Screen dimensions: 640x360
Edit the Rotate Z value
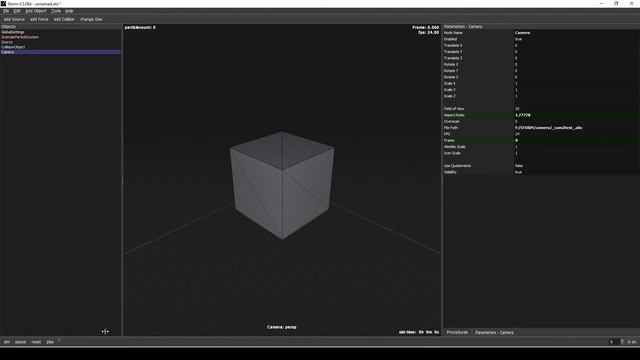pyautogui.click(x=577, y=77)
